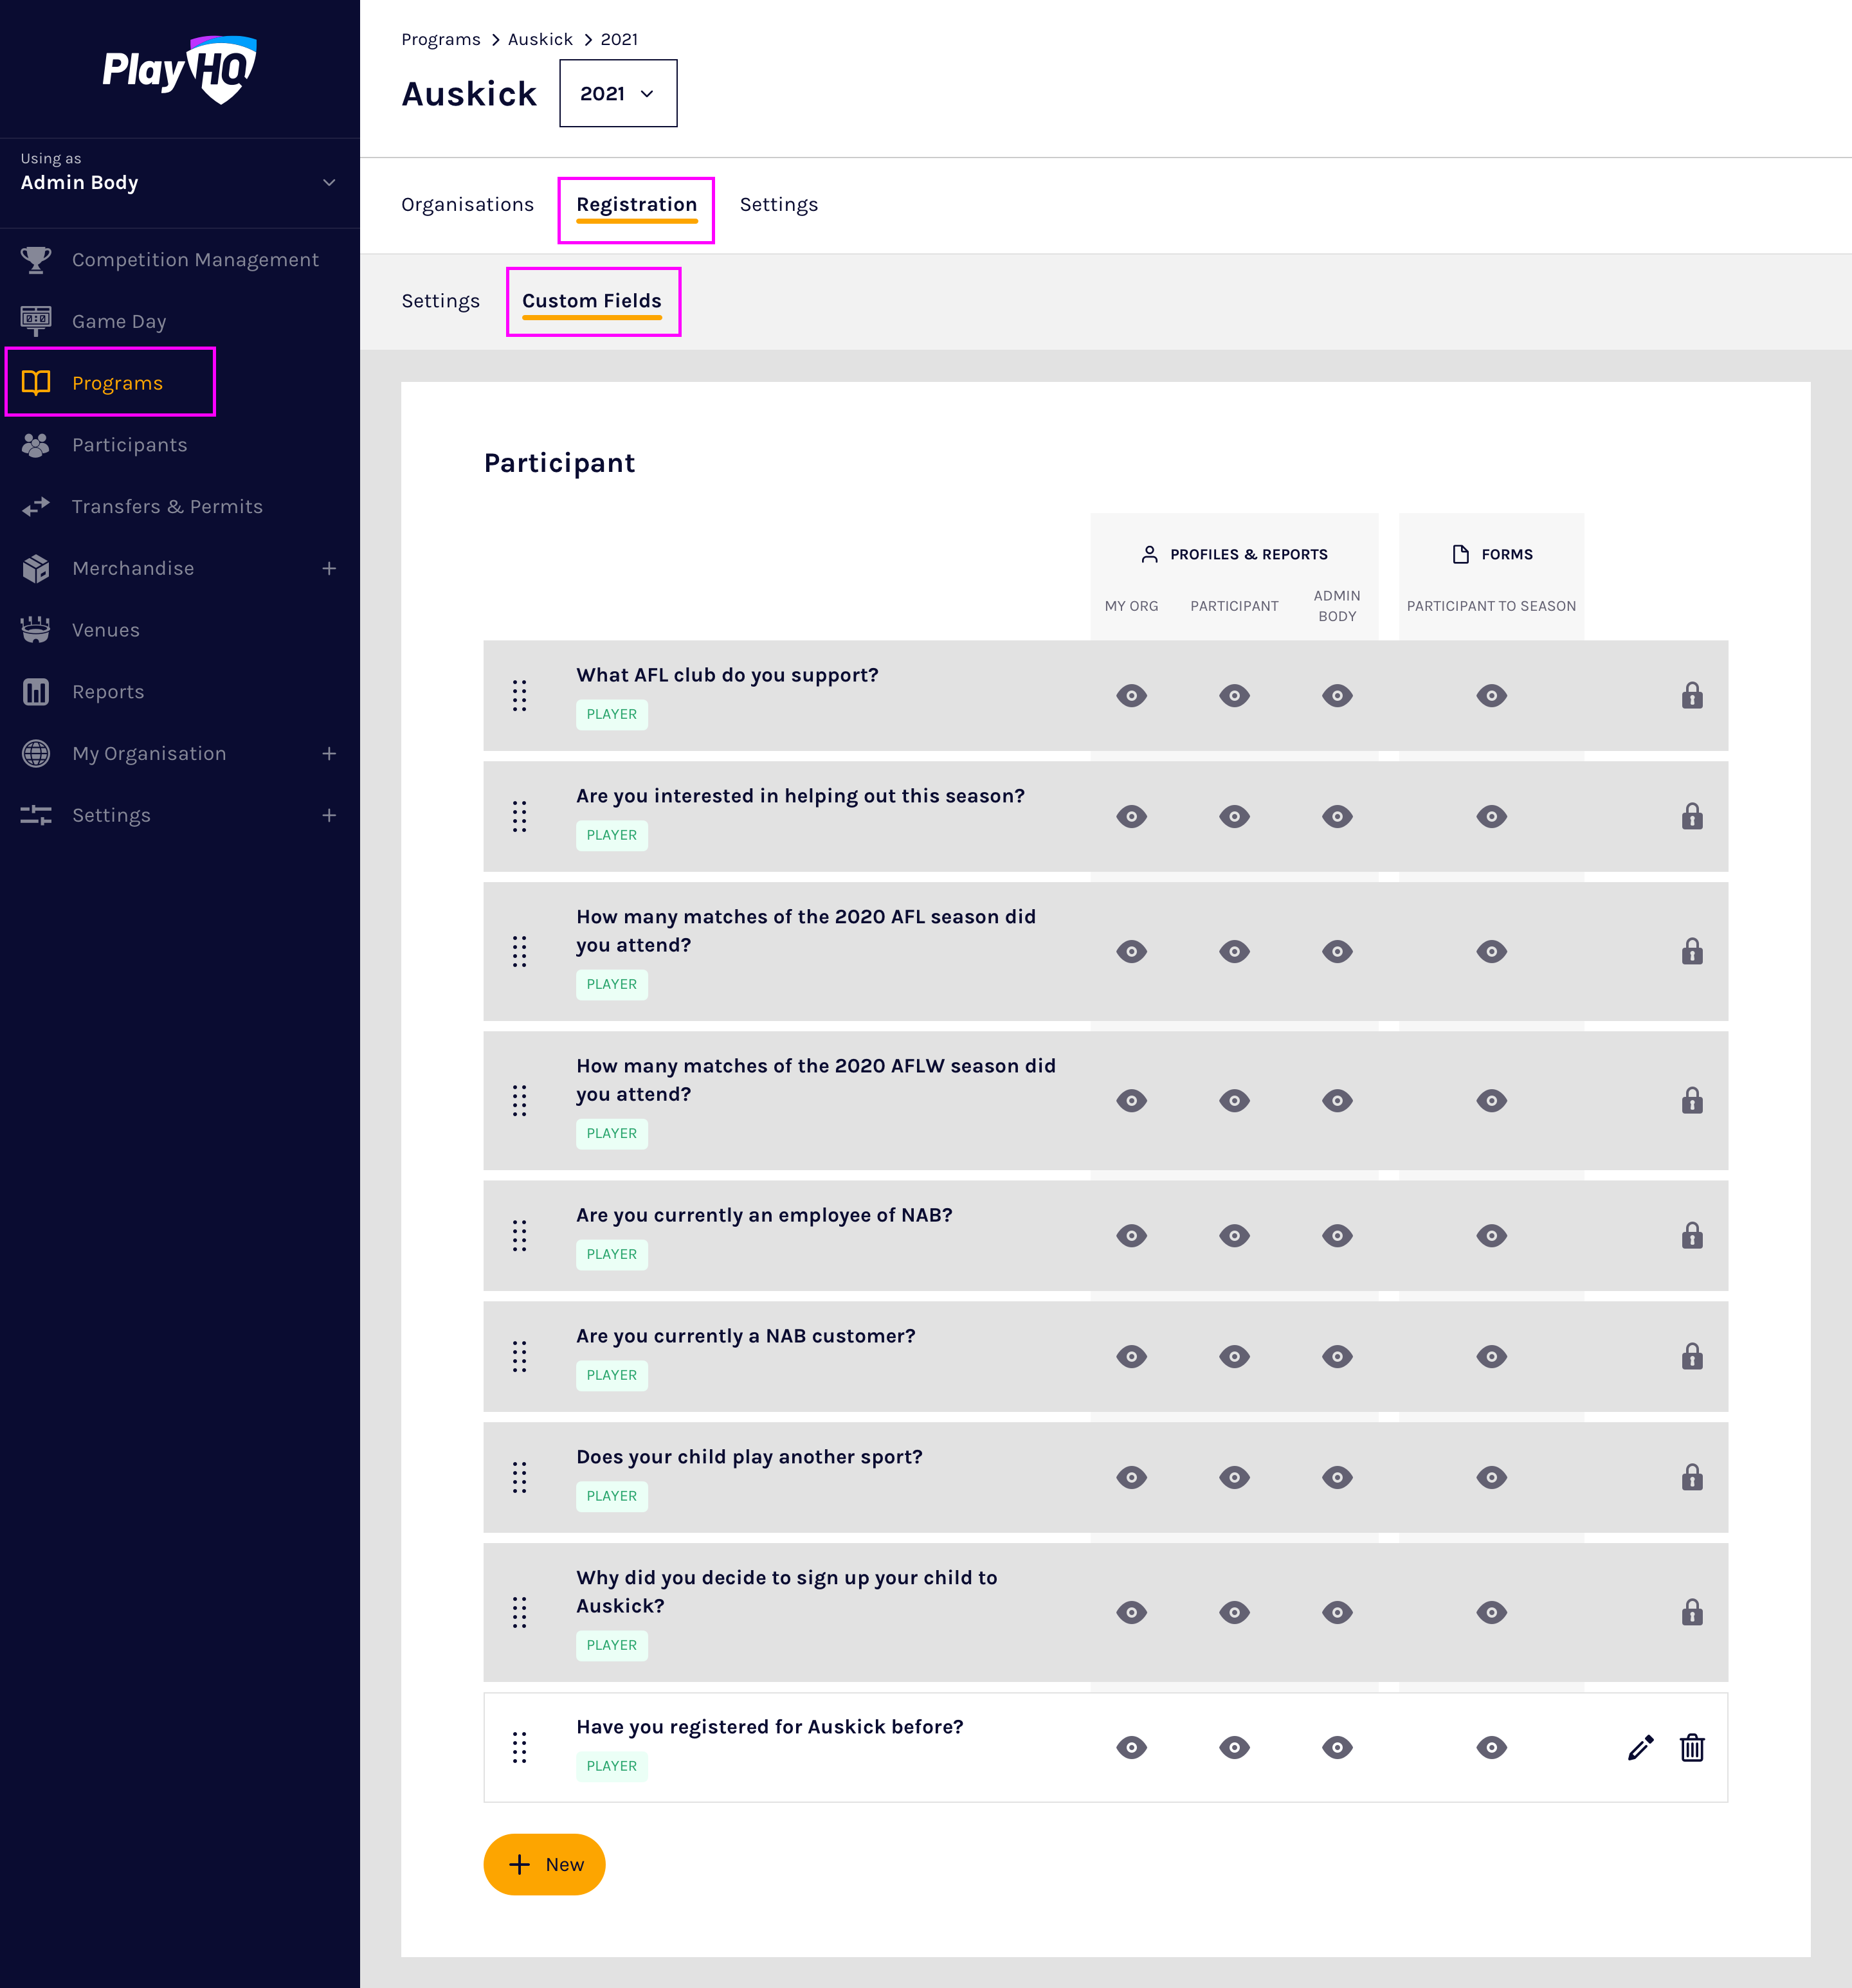The image size is (1852, 1988).
Task: Open Transfers & Permits arrows icon
Action: tap(36, 507)
